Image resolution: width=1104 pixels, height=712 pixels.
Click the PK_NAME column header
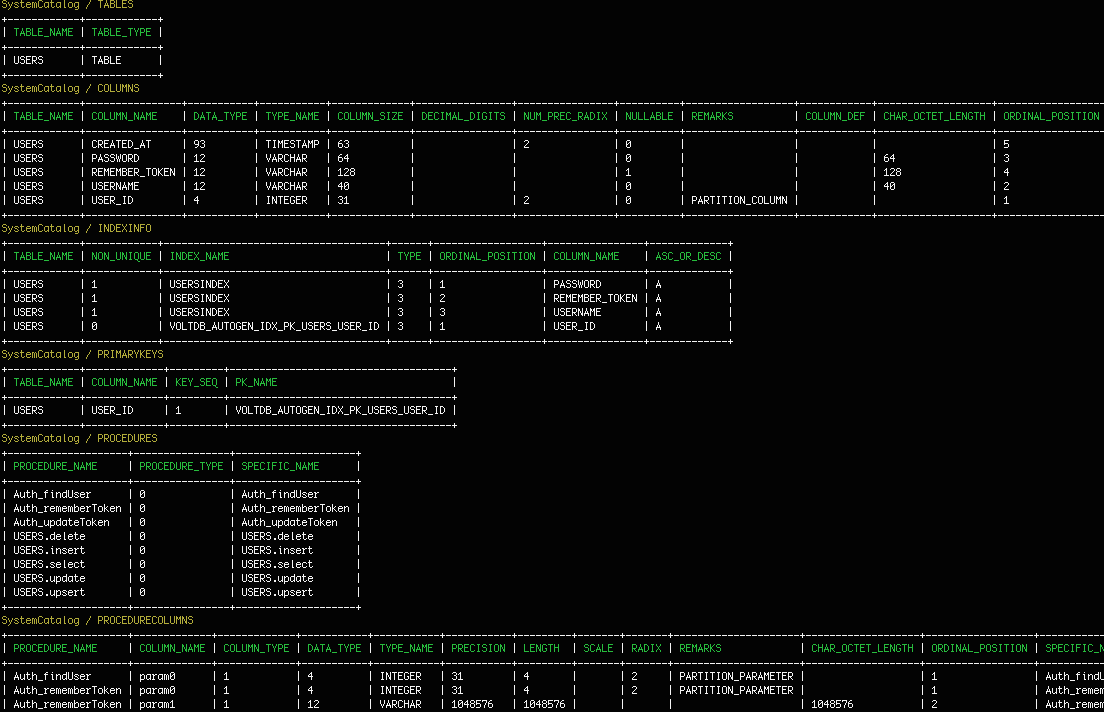pos(256,382)
